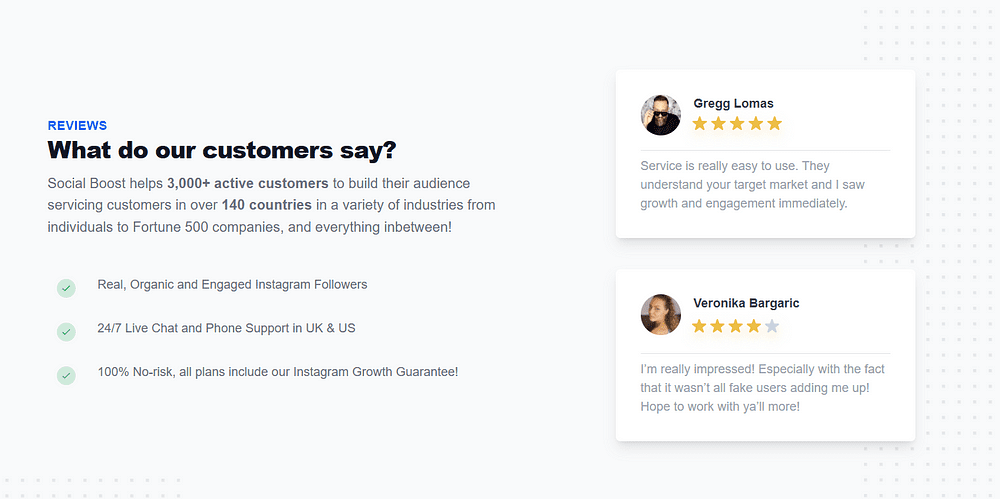Screen dimensions: 1000x499
Task: Click the second star in Gregg Lomas' rating
Action: (718, 123)
